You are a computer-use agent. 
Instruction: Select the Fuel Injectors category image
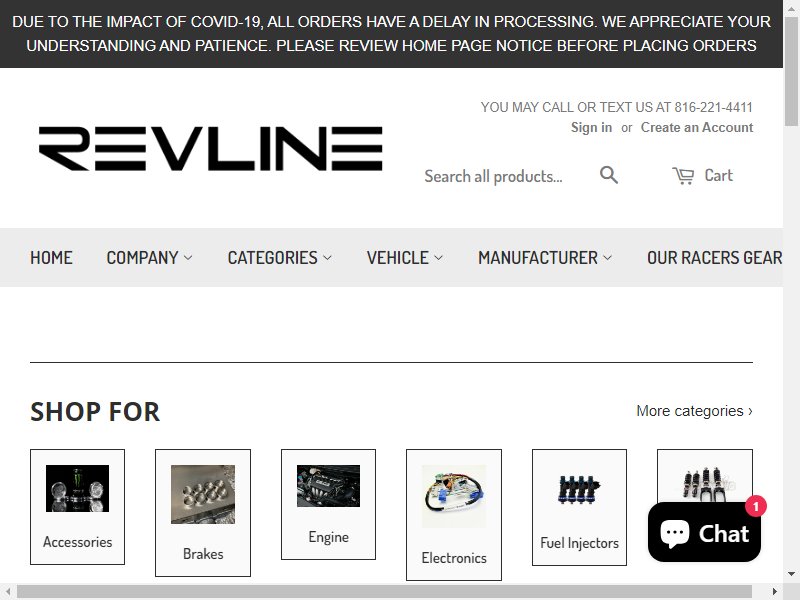(579, 490)
